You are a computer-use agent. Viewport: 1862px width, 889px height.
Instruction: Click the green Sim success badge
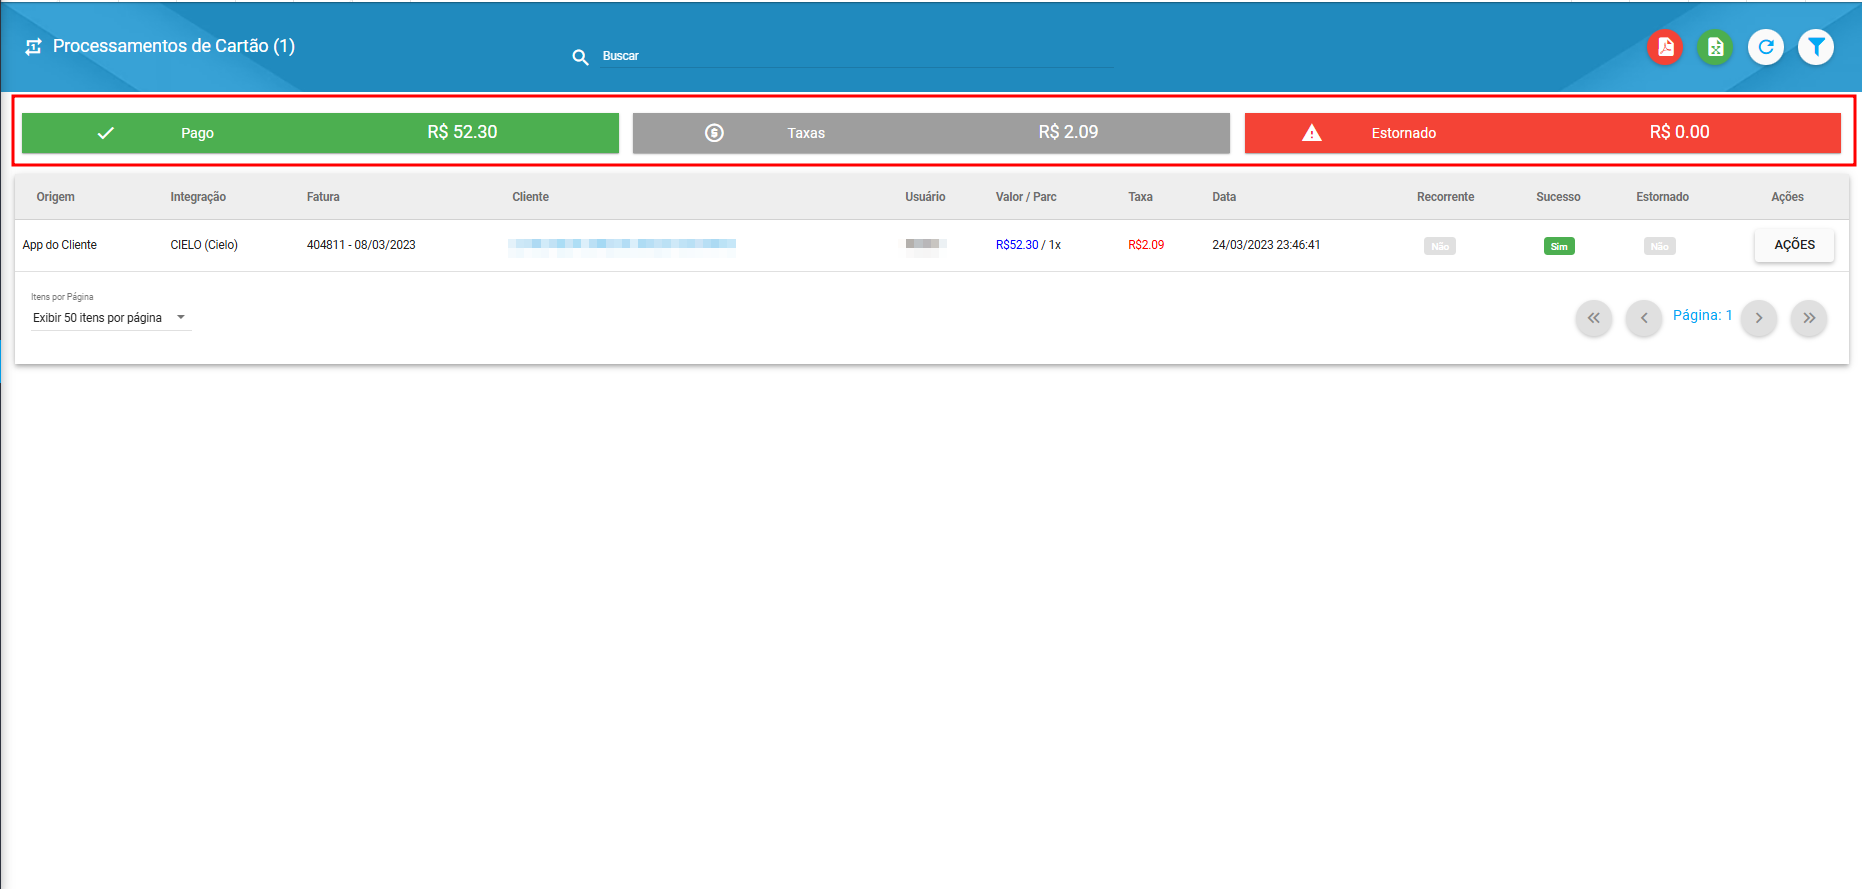pos(1559,246)
